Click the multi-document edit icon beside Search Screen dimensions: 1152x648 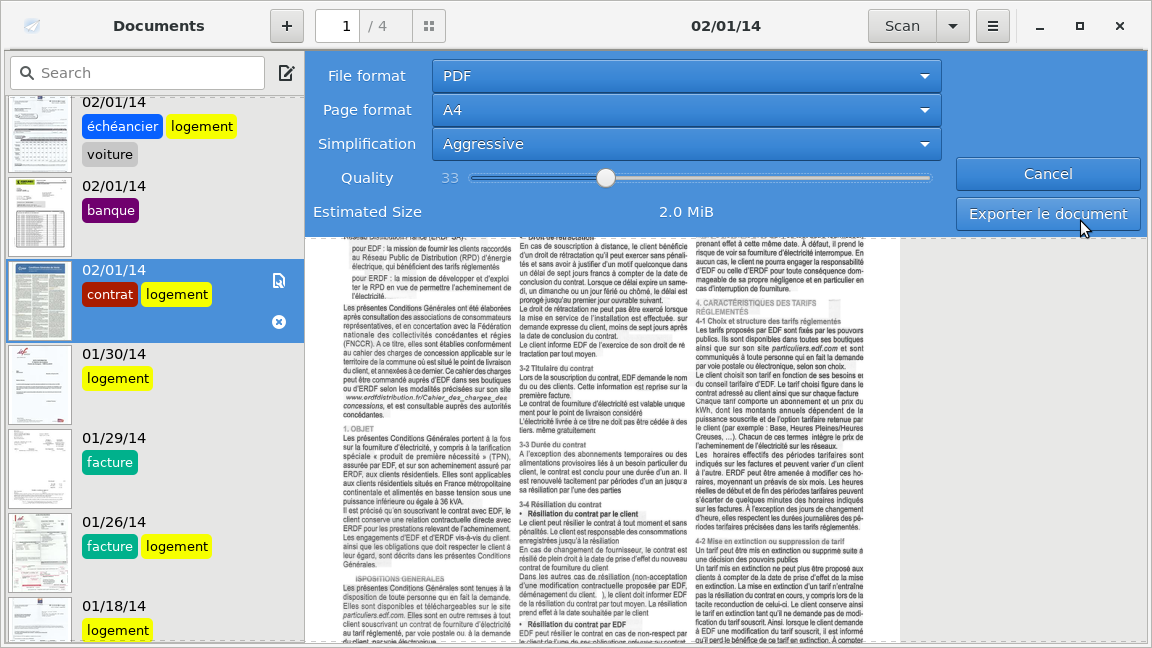pos(286,73)
